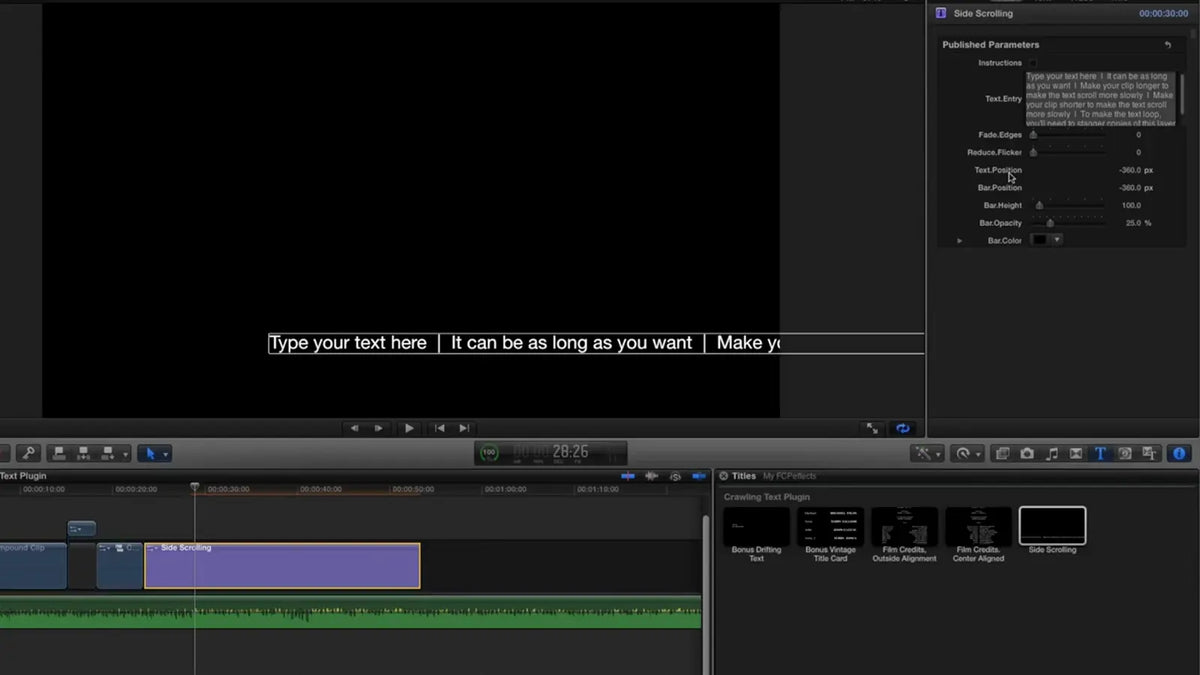Open the Select tool arrow menu
Viewport: 1200px width, 675px height.
pos(154,453)
